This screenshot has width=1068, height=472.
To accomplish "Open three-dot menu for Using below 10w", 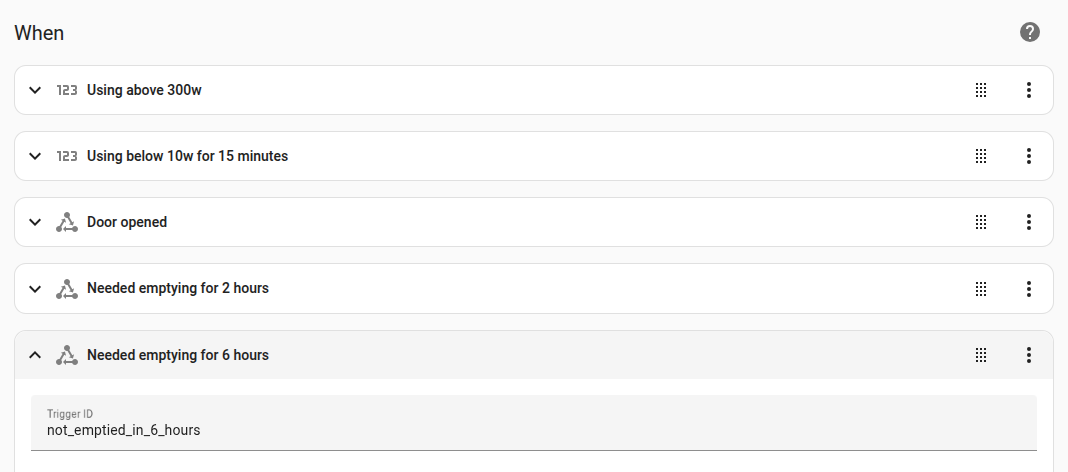I will (x=1028, y=156).
